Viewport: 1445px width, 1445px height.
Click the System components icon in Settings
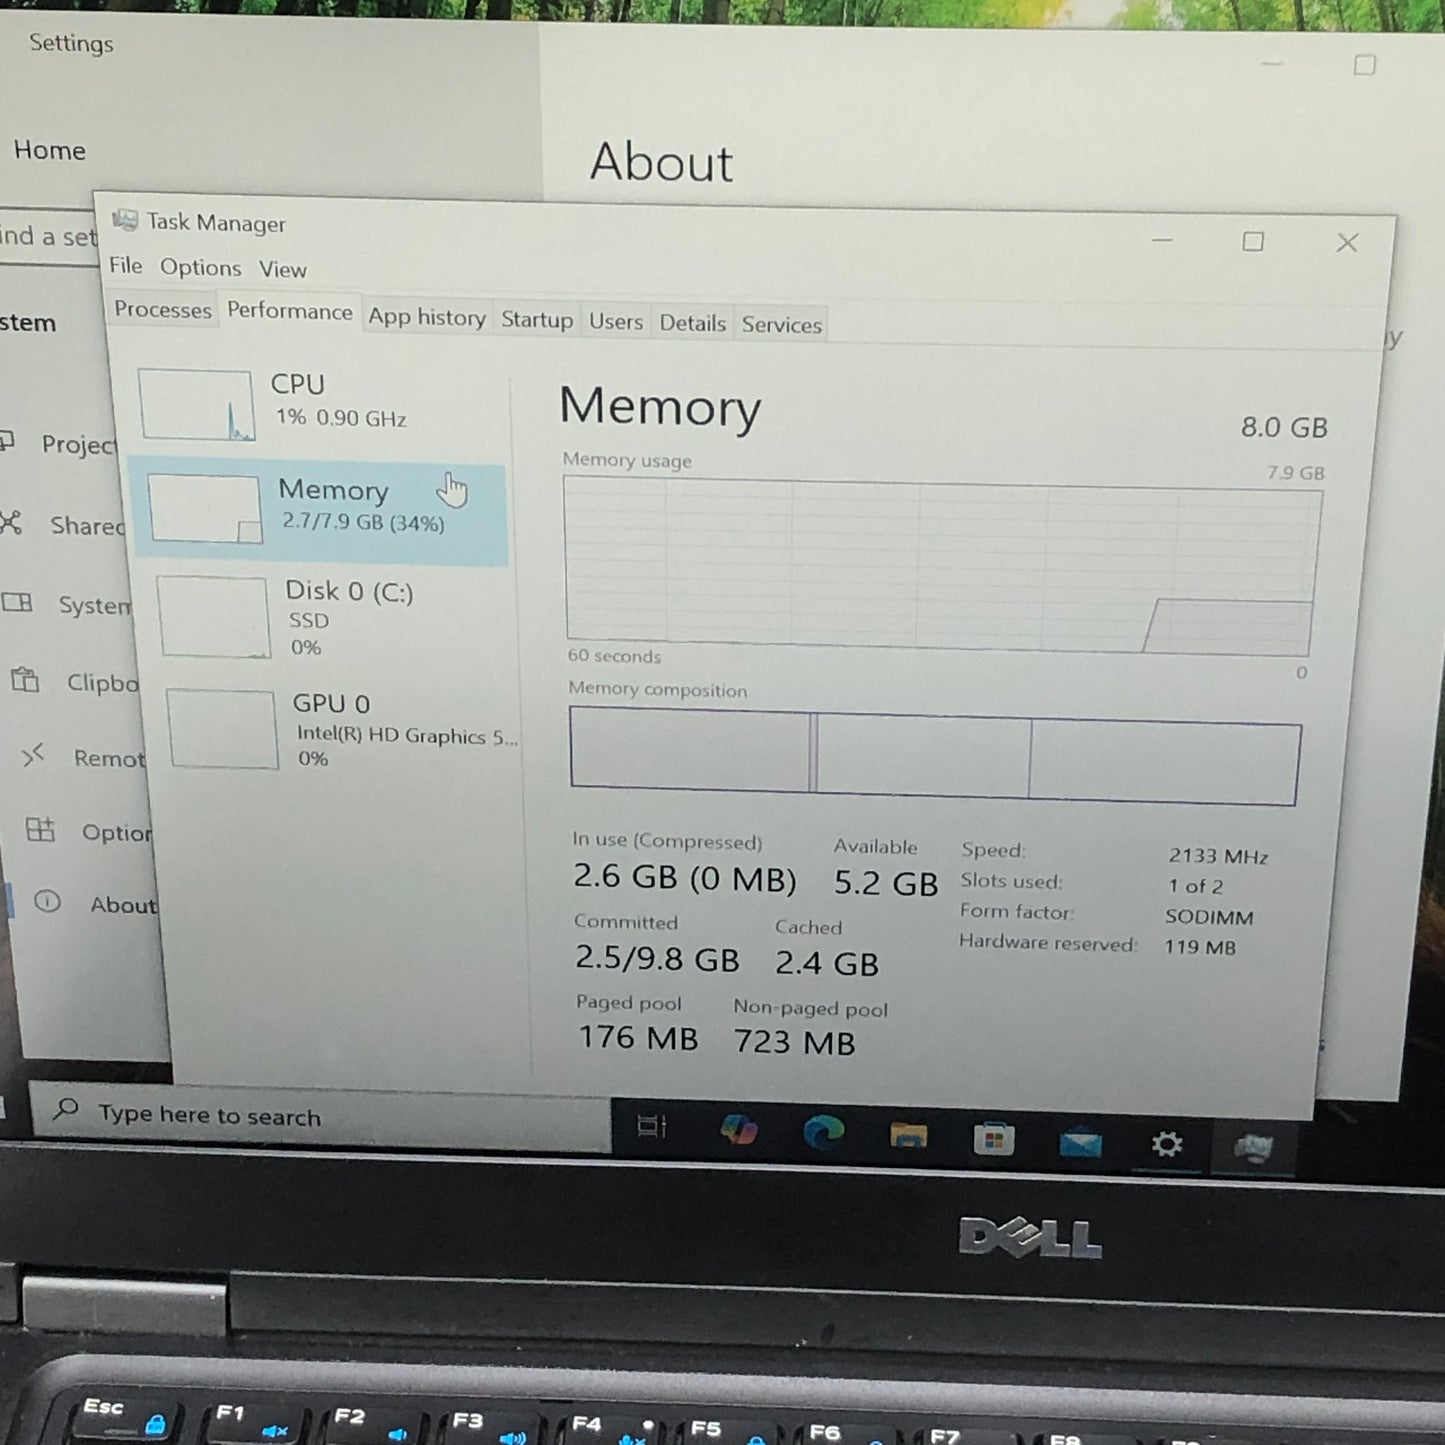16,602
